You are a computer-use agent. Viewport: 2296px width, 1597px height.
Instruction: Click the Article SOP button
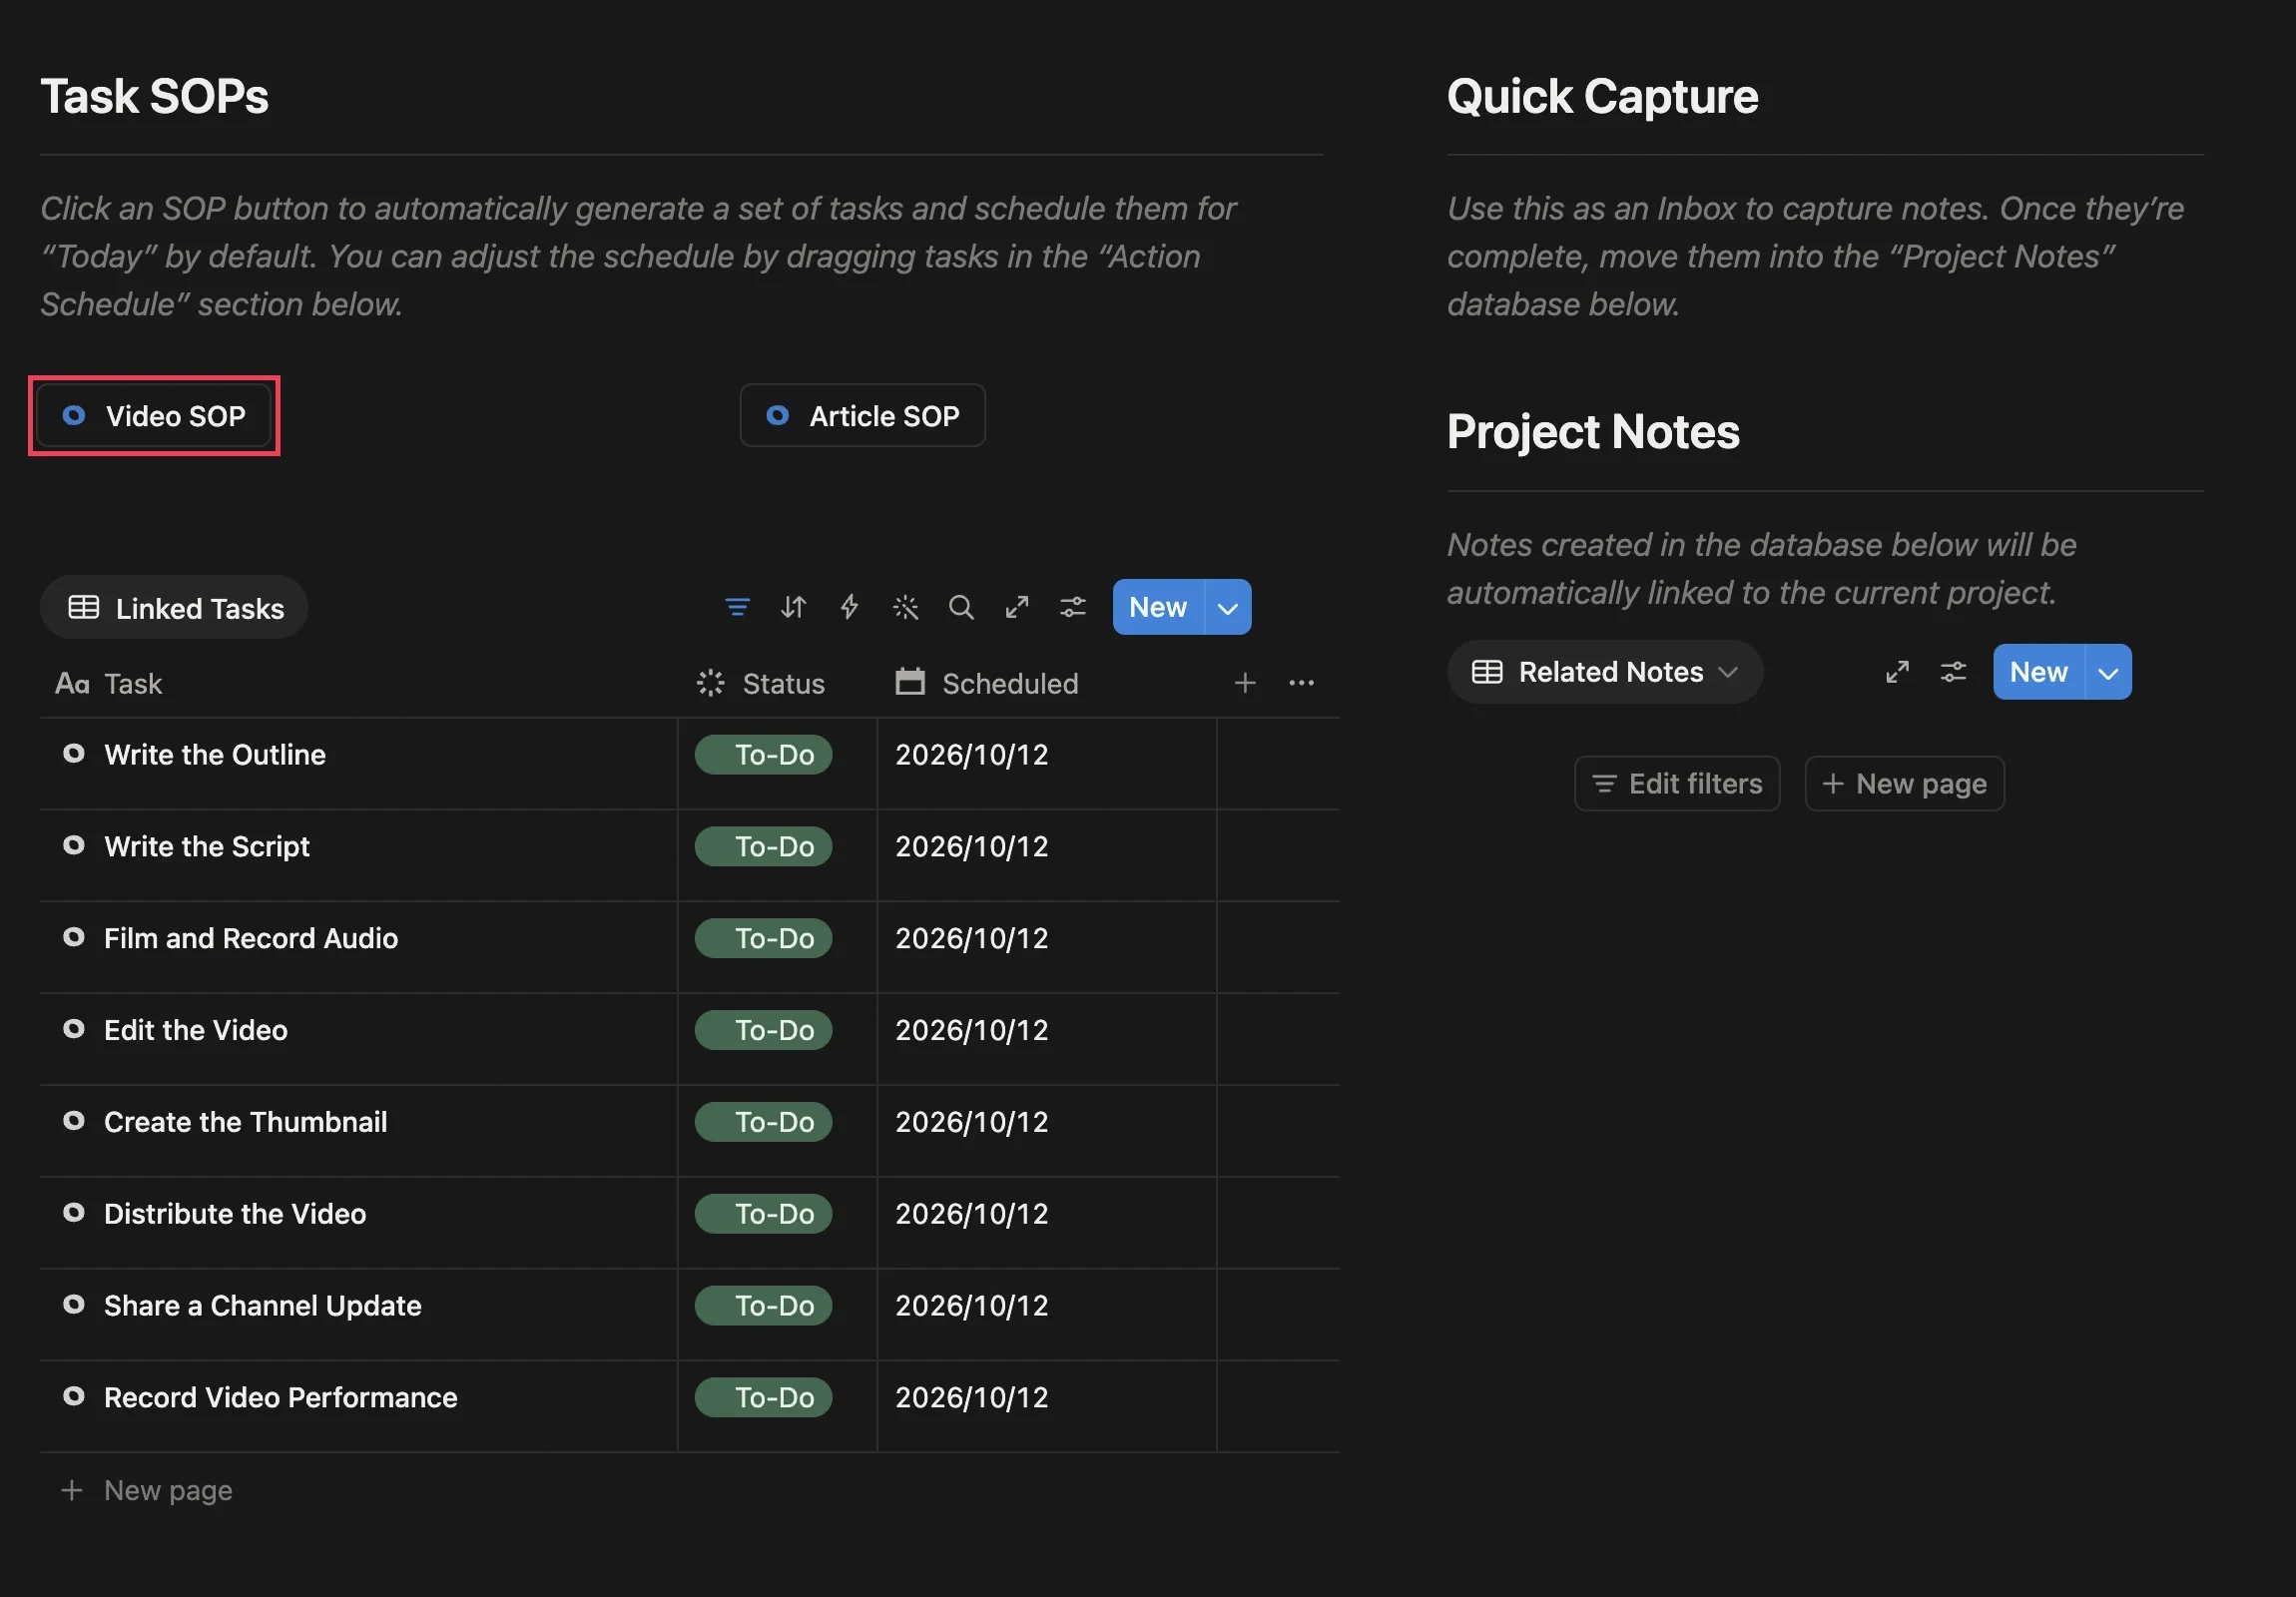pos(862,416)
